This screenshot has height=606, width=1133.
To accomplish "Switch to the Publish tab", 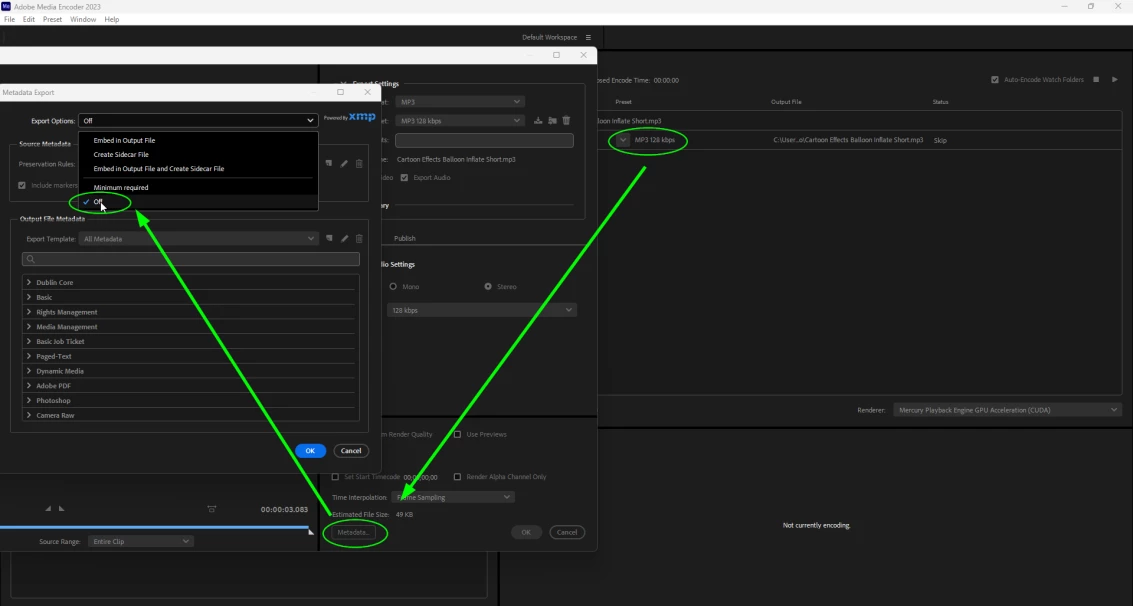I will (405, 238).
